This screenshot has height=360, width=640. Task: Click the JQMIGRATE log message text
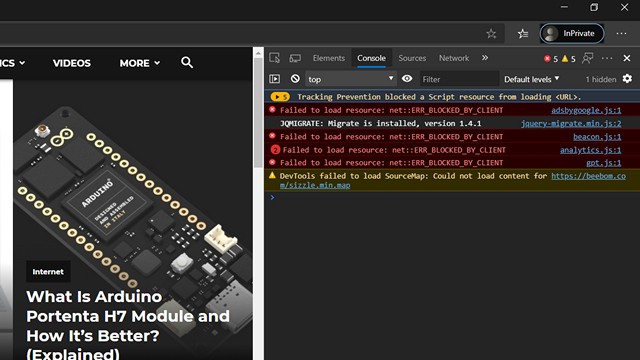coord(380,123)
